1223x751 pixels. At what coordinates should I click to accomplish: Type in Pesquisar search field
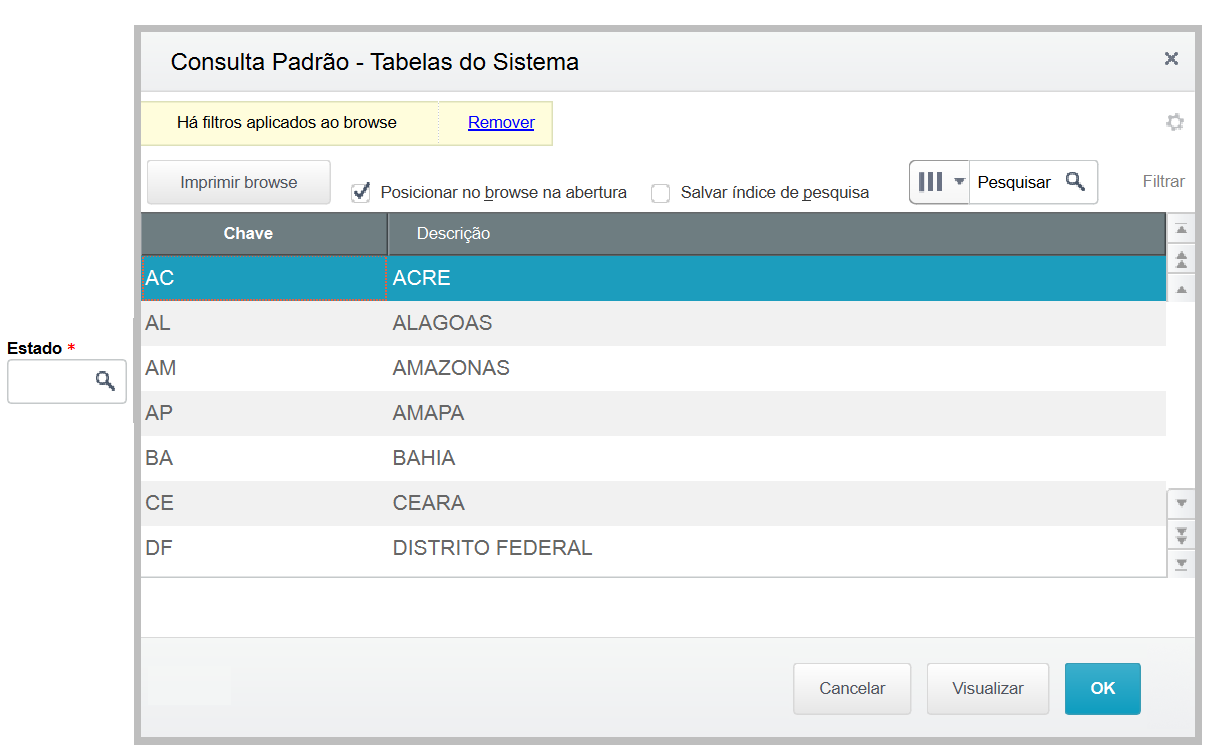click(x=1013, y=182)
